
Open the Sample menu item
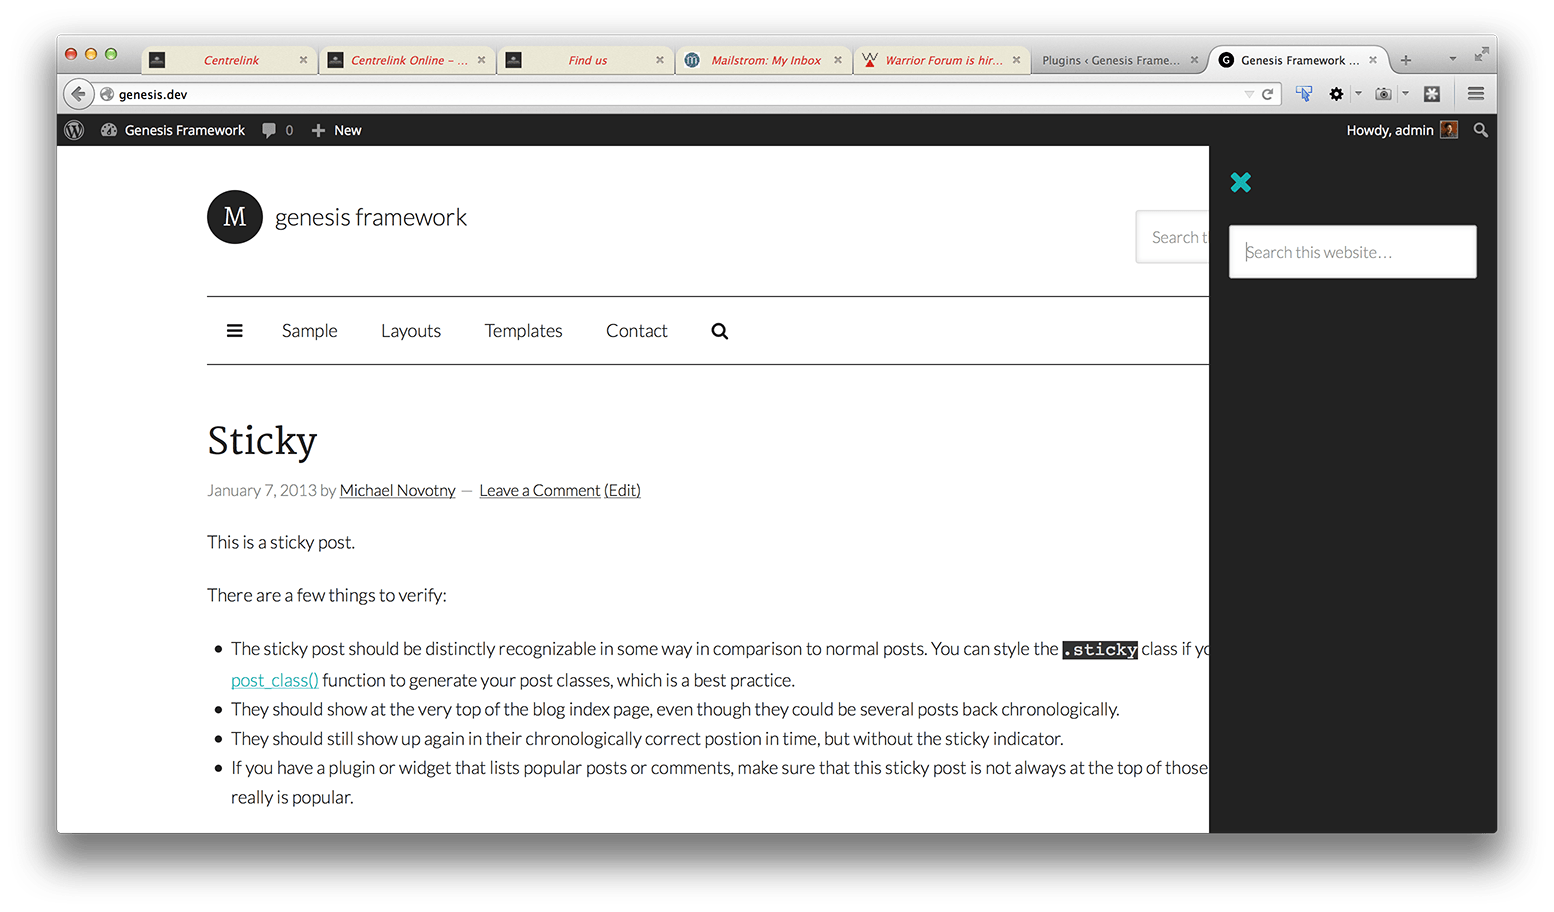310,331
